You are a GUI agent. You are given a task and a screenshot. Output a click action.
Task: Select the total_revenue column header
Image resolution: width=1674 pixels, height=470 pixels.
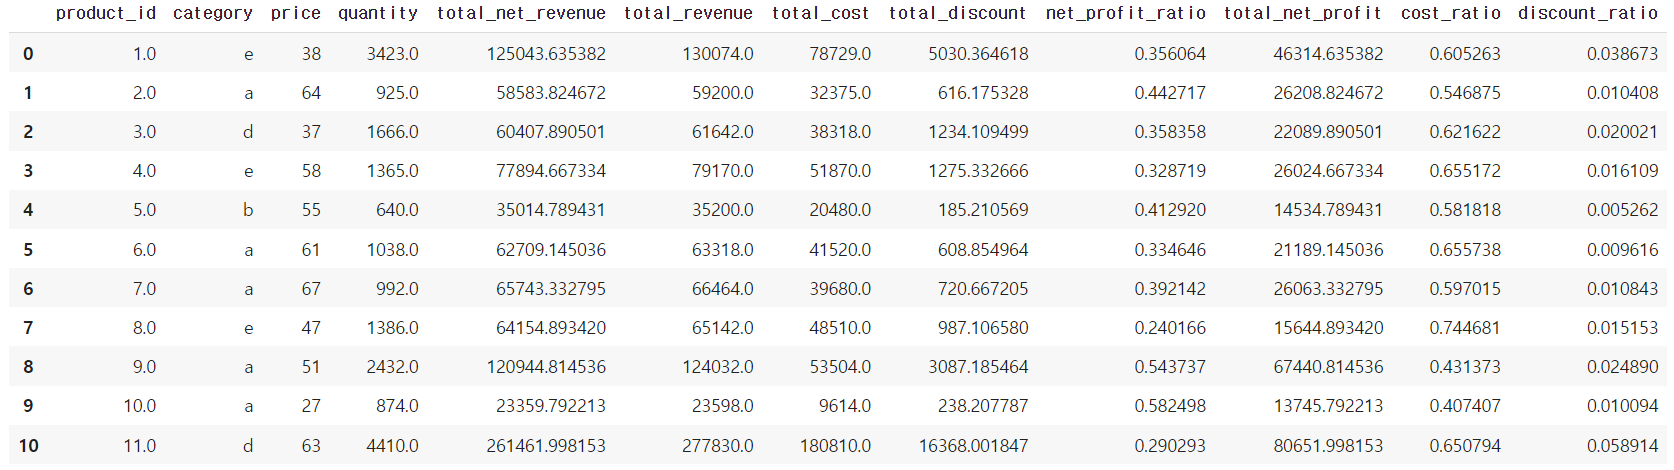(688, 14)
